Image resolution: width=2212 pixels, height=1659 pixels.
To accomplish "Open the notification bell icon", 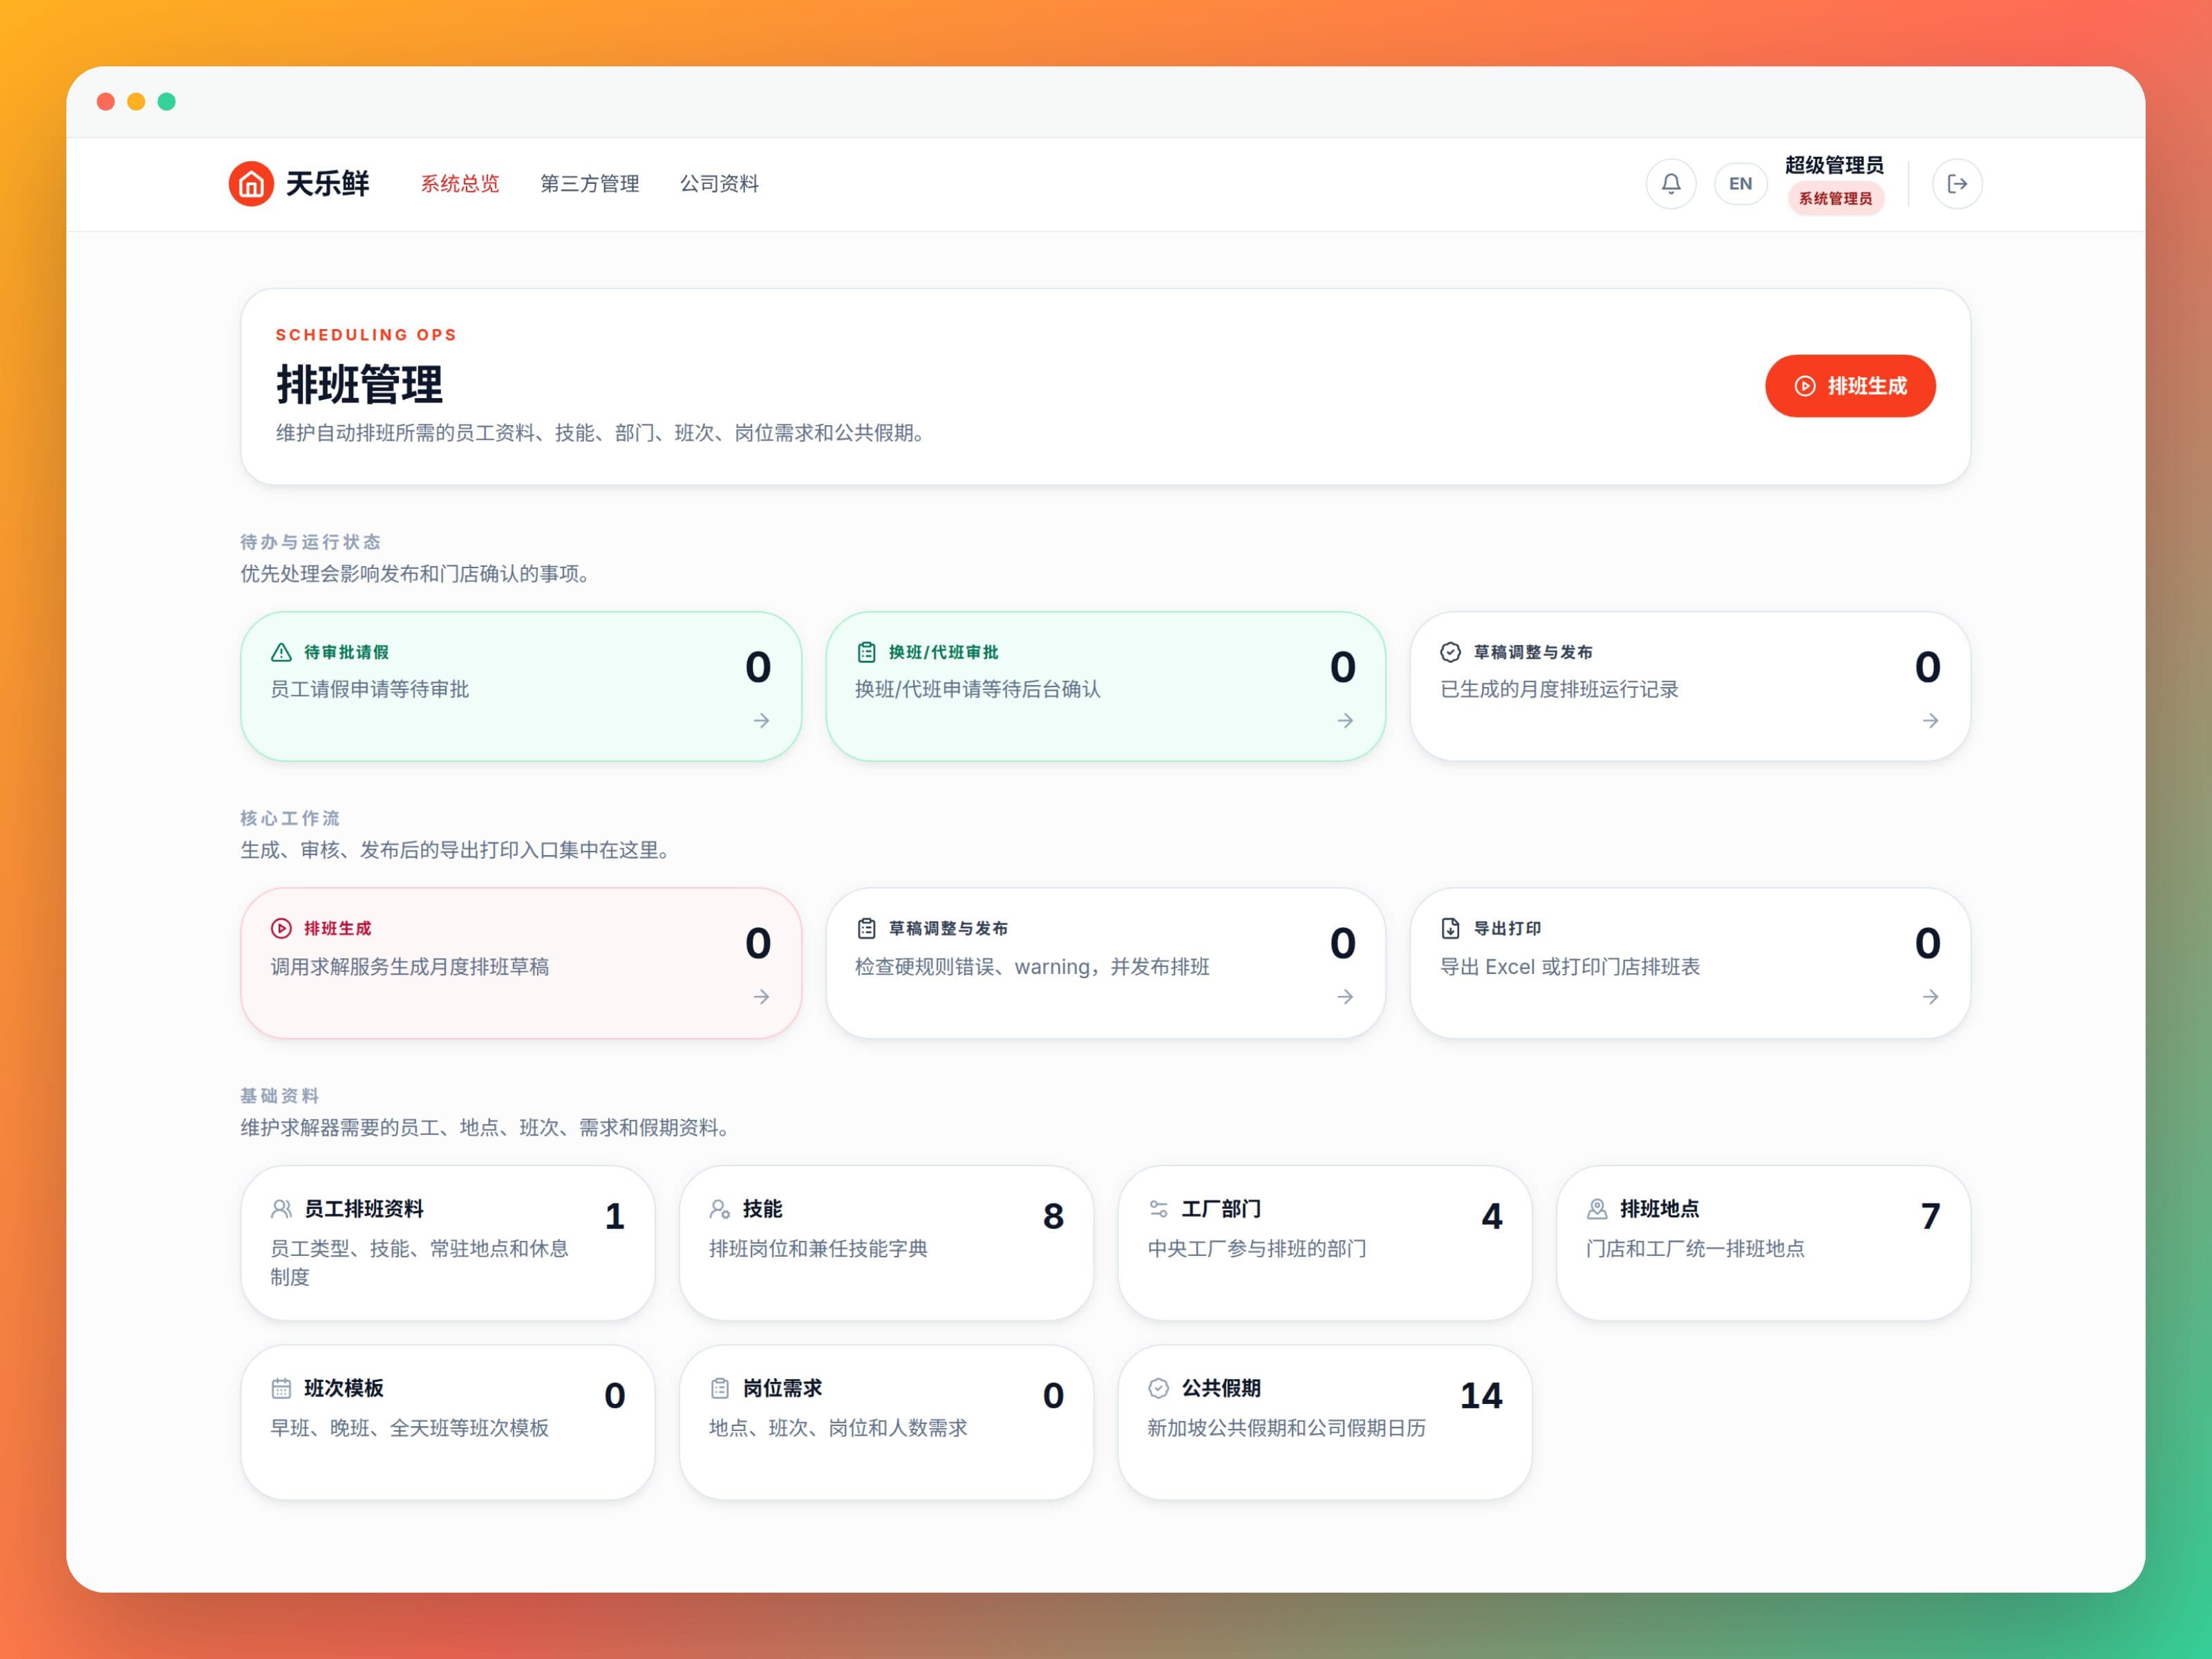I will click(1671, 184).
